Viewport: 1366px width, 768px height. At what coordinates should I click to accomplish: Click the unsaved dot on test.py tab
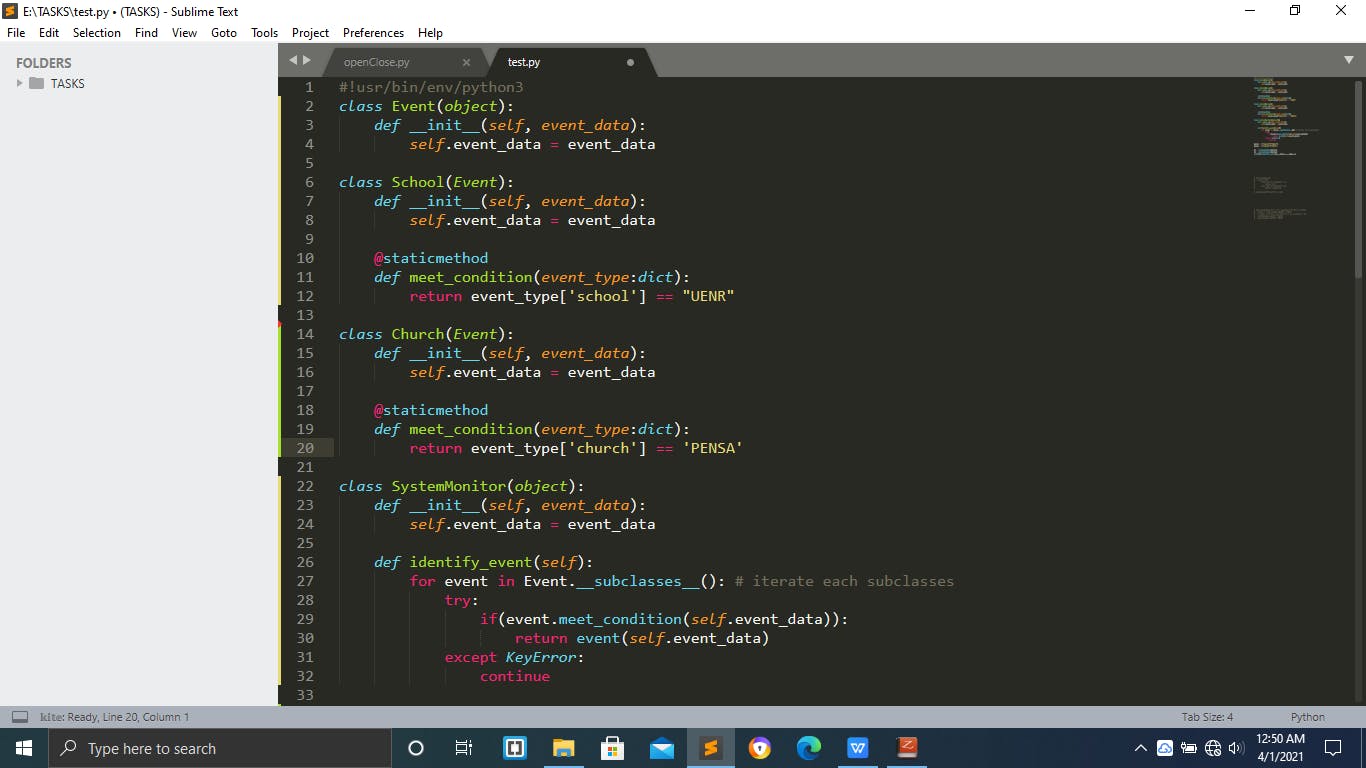pyautogui.click(x=630, y=62)
